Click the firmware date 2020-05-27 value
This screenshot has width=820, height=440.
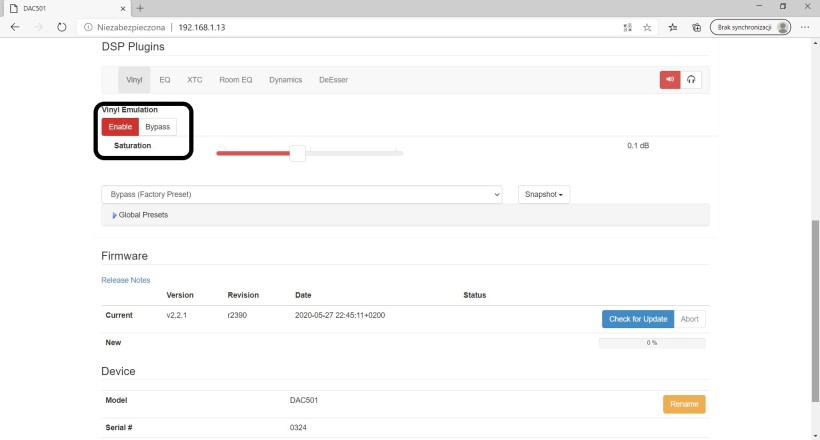click(340, 315)
